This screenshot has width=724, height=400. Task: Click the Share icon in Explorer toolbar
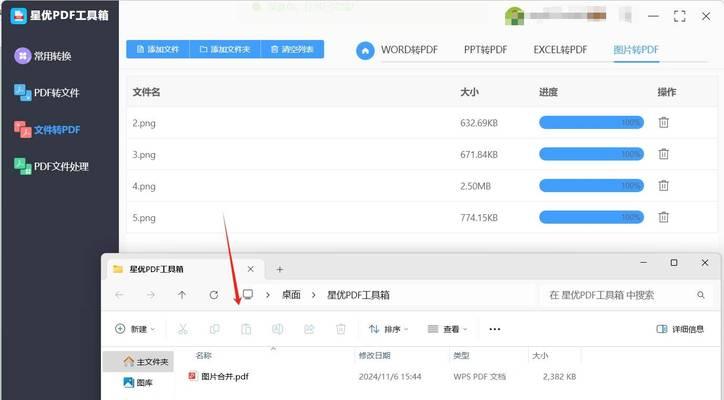pyautogui.click(x=309, y=329)
